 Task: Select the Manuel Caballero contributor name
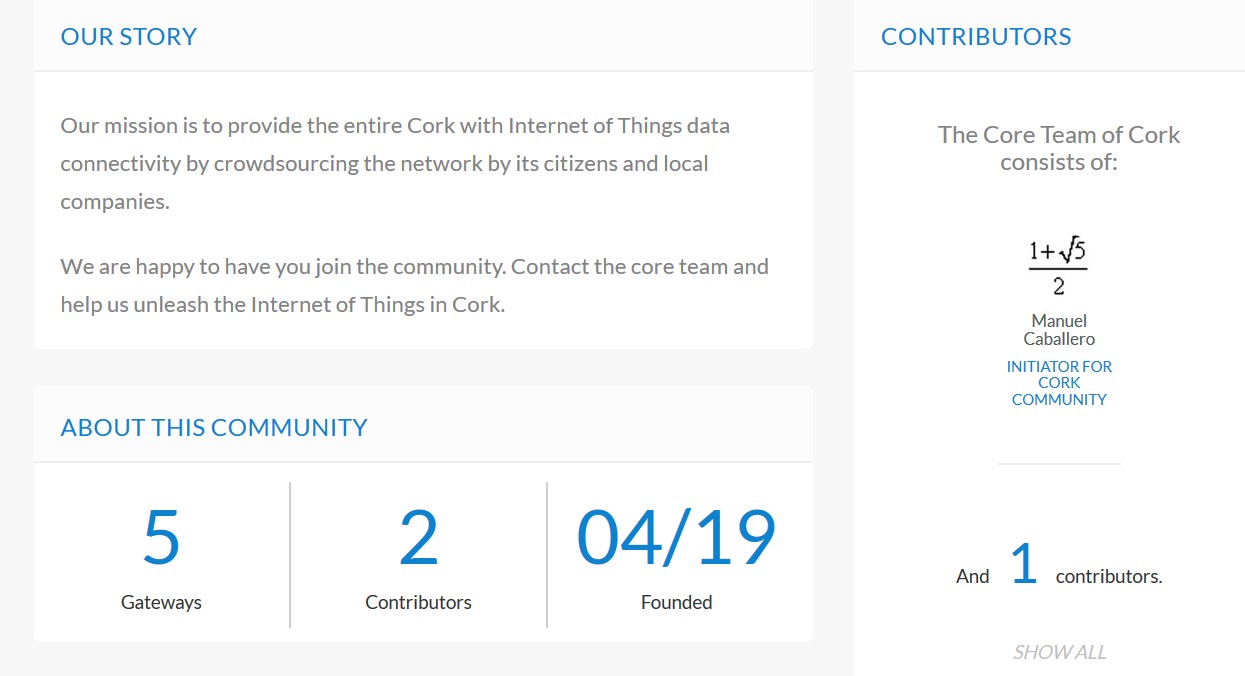1059,330
